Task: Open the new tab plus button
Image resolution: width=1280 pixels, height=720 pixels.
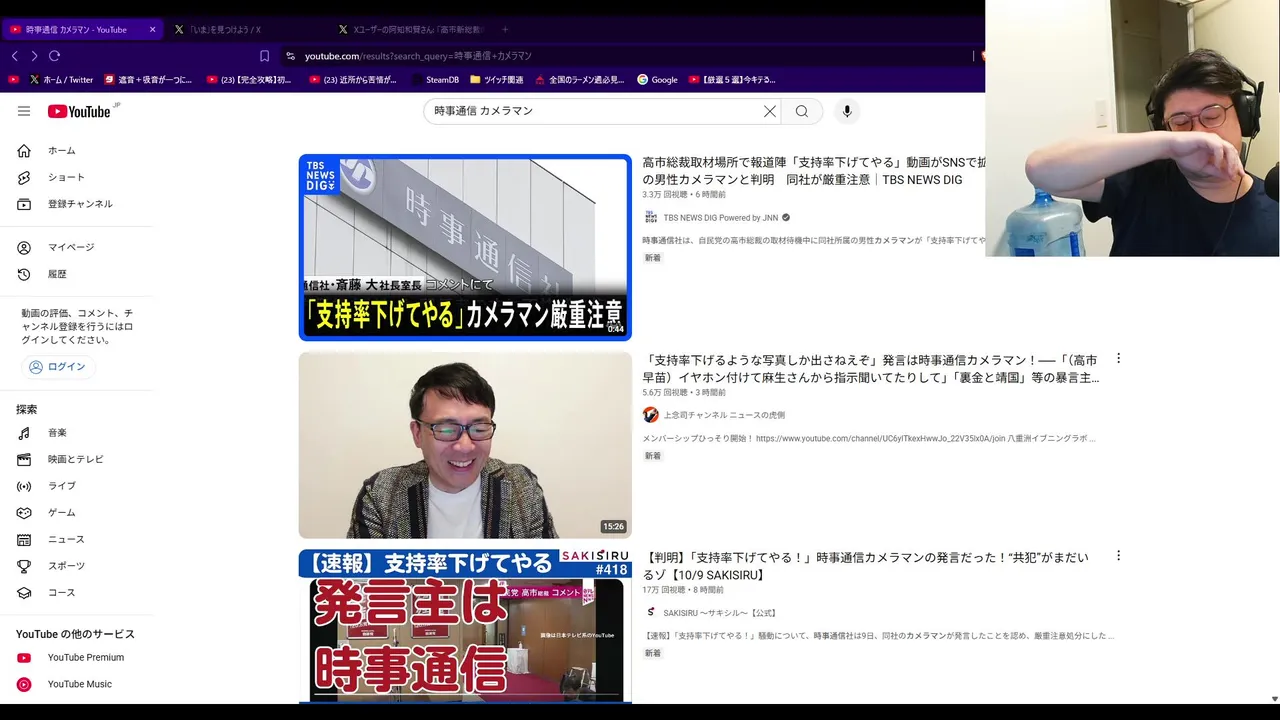Action: tap(505, 30)
